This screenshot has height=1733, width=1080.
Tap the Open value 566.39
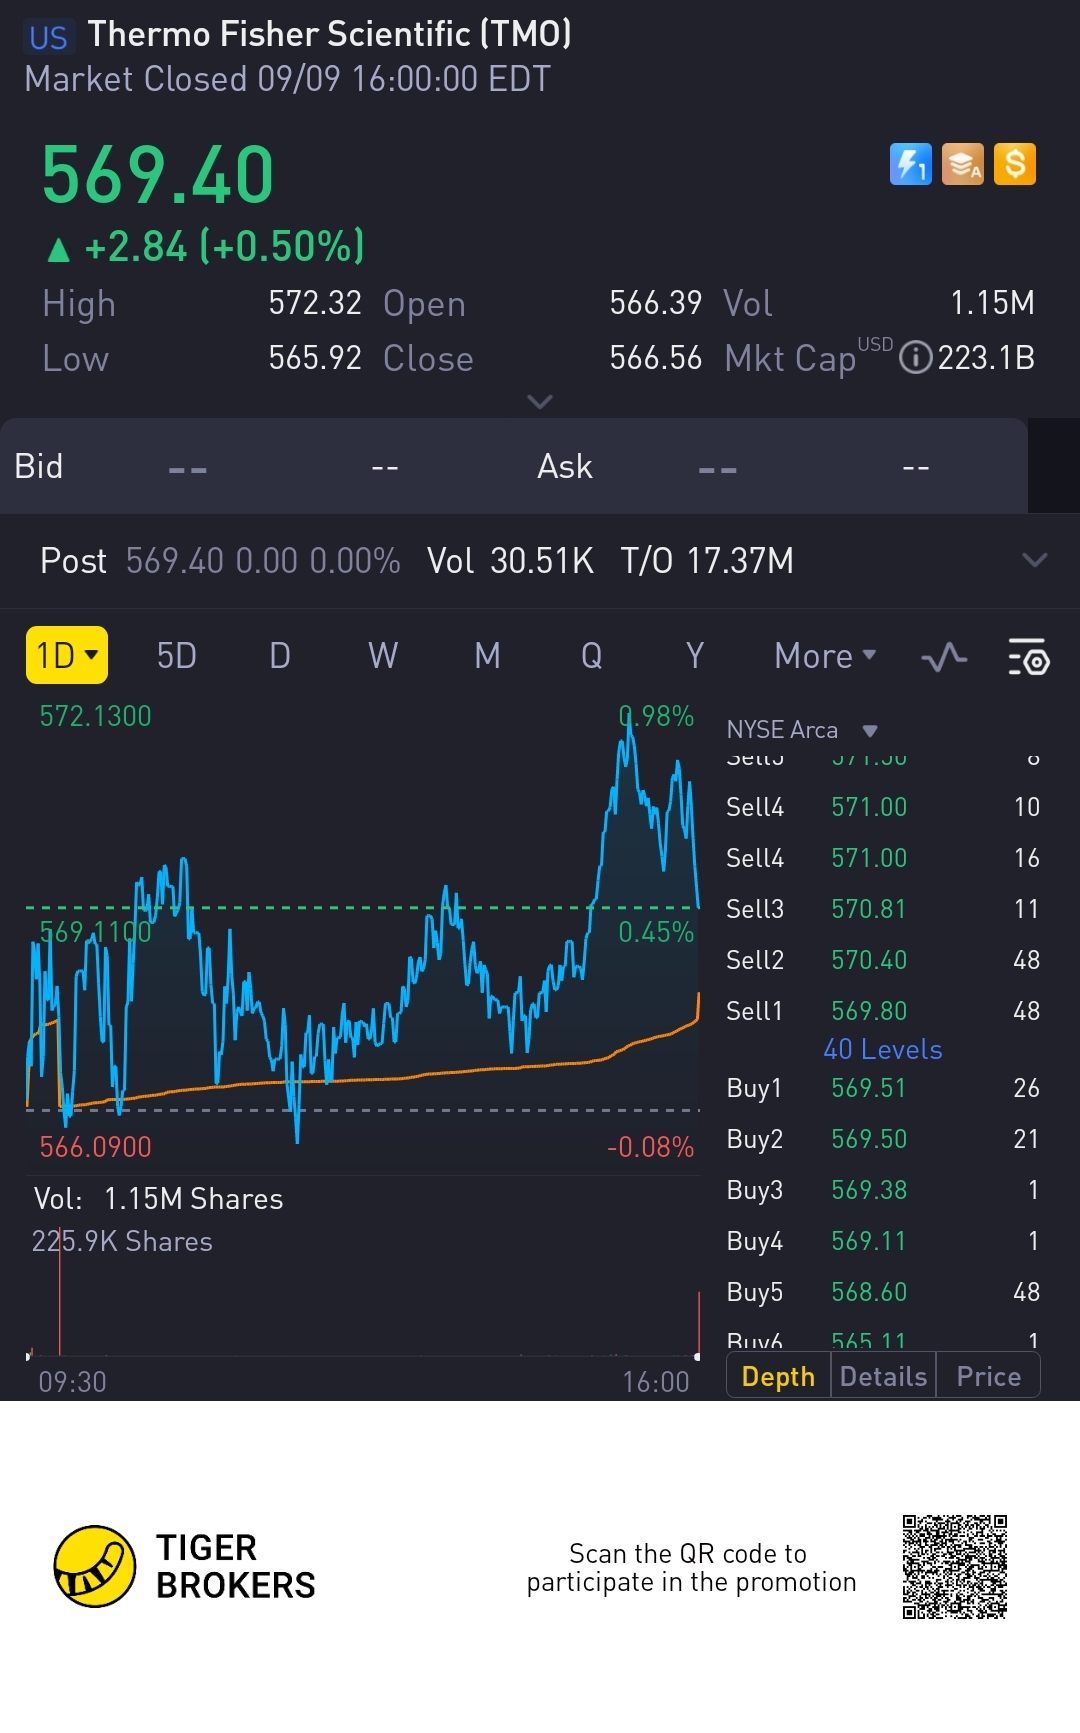[656, 303]
